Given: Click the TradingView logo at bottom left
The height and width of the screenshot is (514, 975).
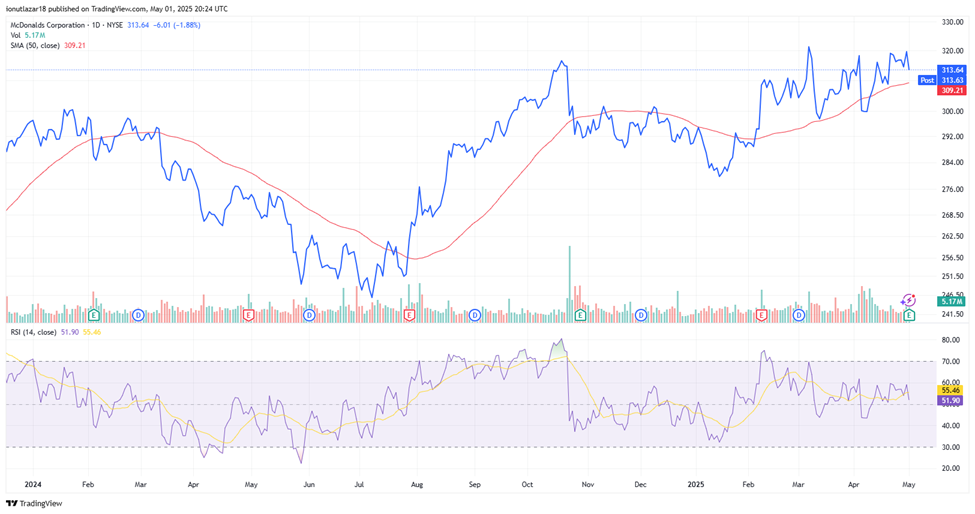Looking at the screenshot, I should 34,503.
